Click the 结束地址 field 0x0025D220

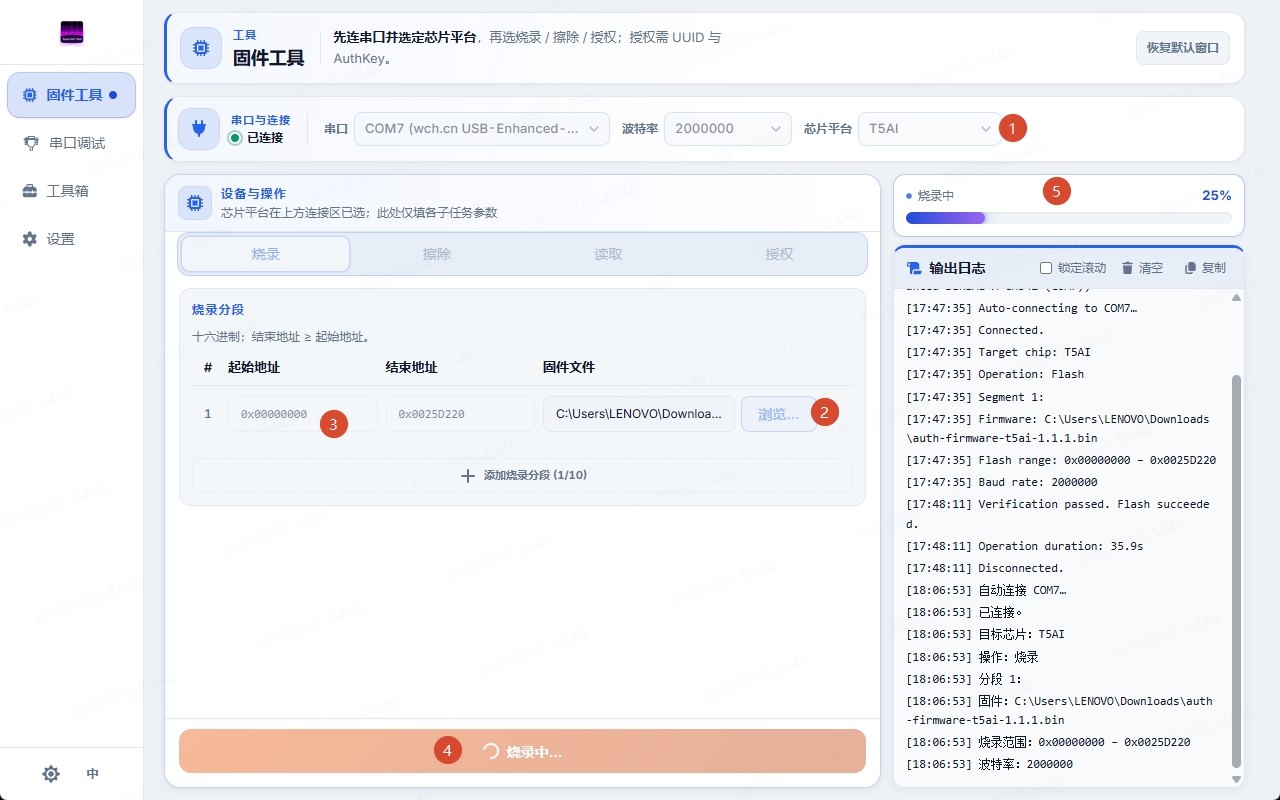tap(460, 414)
